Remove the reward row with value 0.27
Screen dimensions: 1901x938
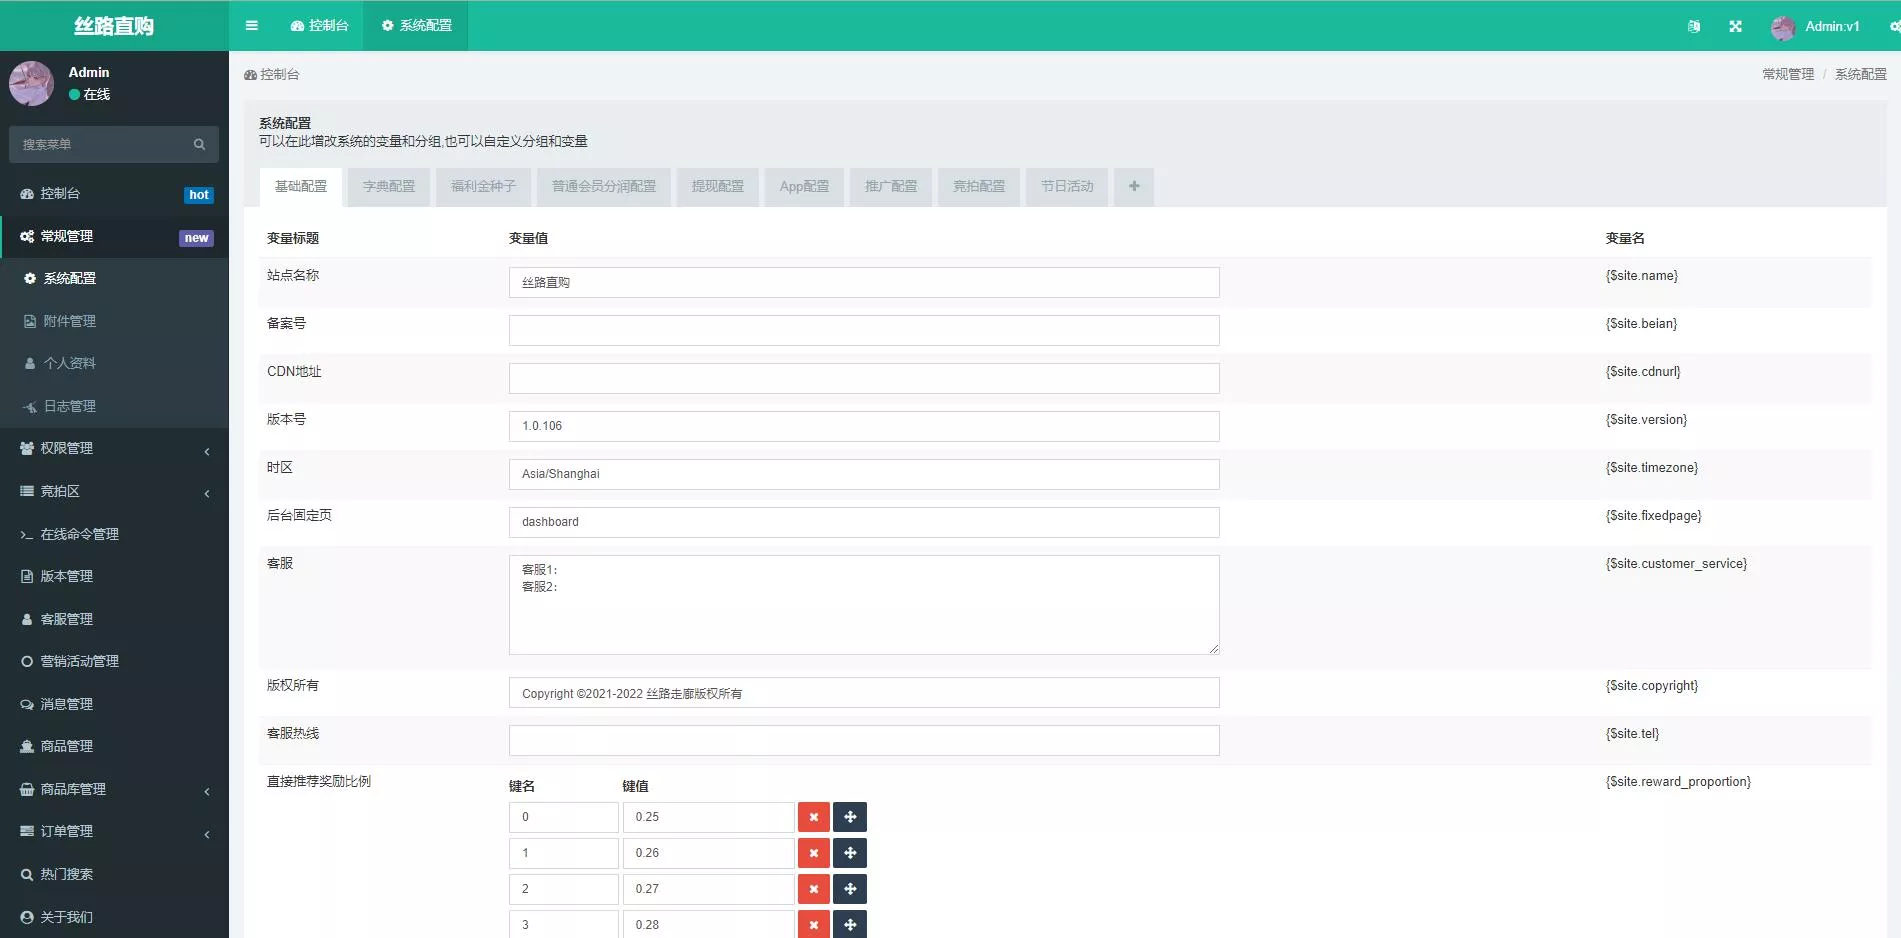click(x=813, y=889)
